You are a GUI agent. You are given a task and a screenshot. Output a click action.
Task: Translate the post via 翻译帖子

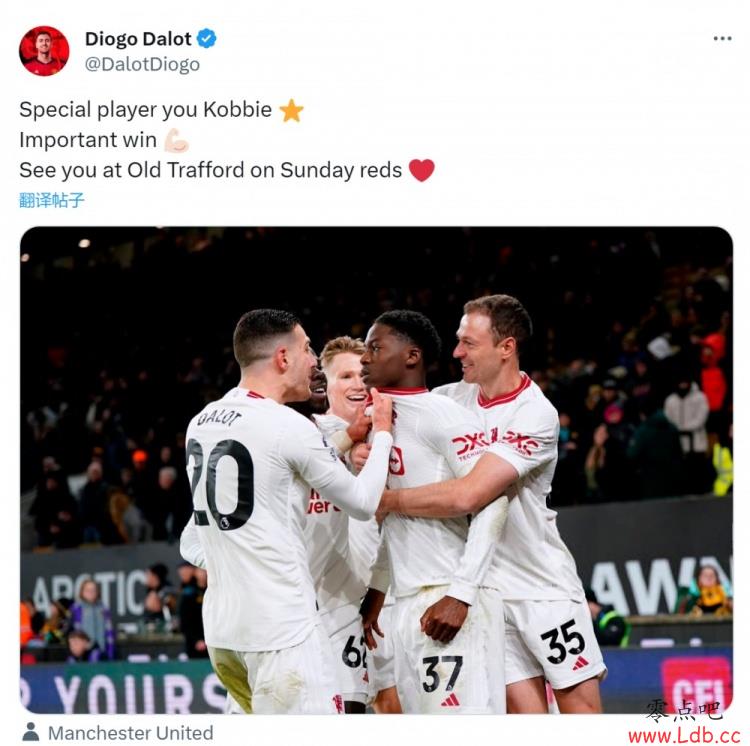pyautogui.click(x=52, y=200)
